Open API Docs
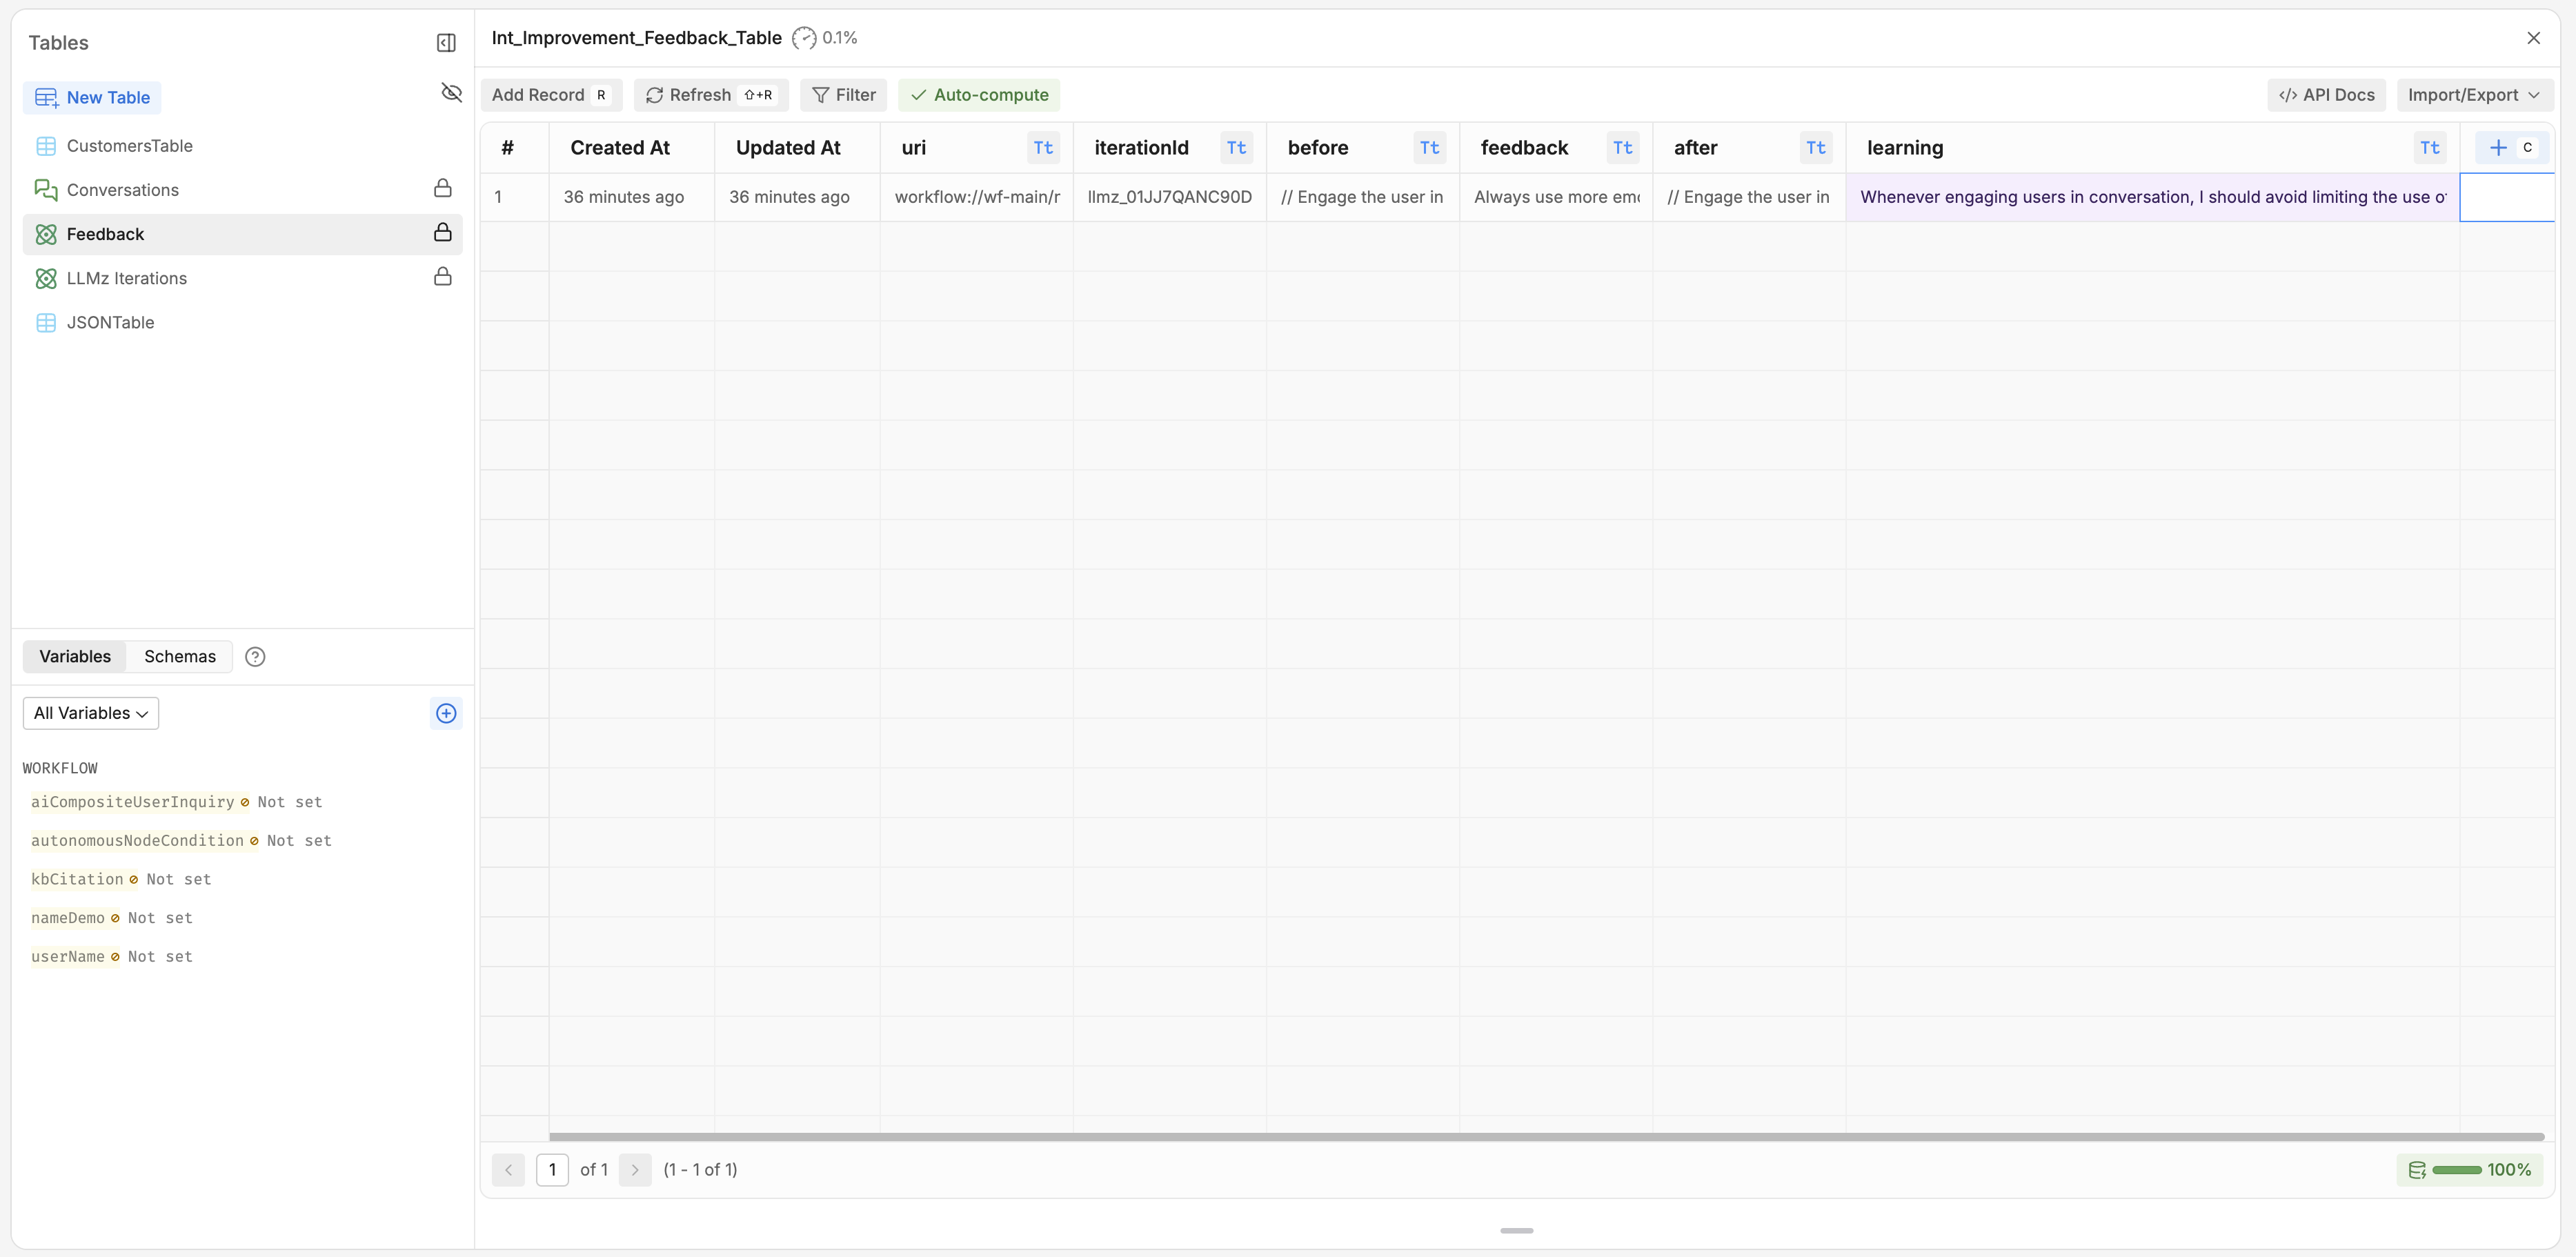 coord(2326,95)
